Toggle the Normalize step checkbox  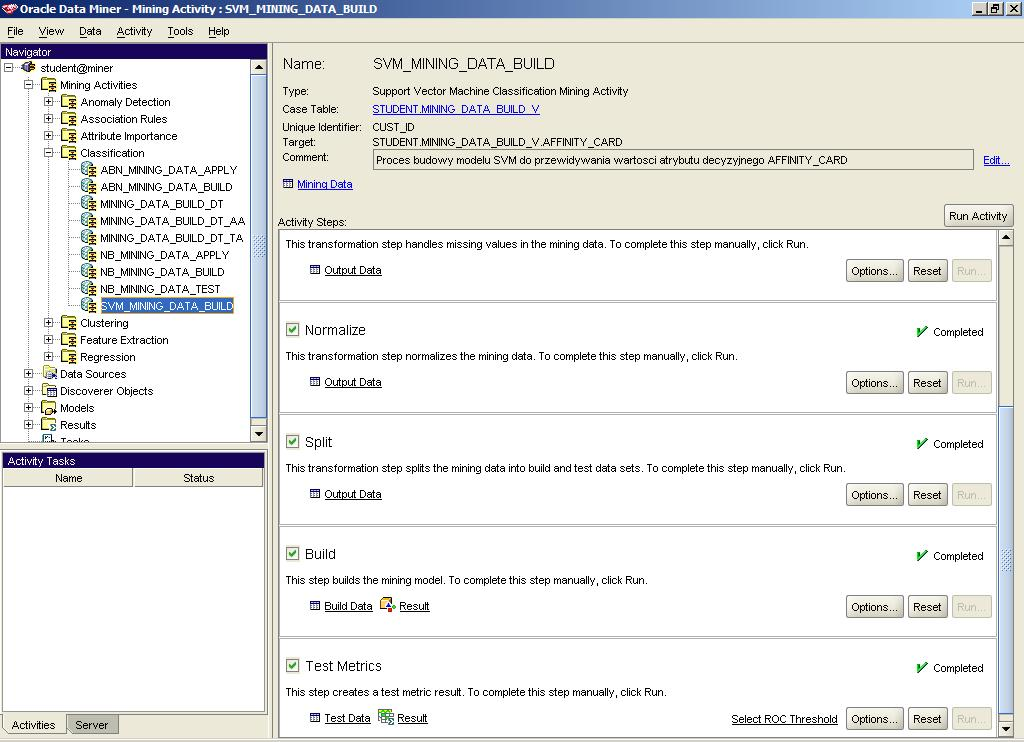coord(293,330)
